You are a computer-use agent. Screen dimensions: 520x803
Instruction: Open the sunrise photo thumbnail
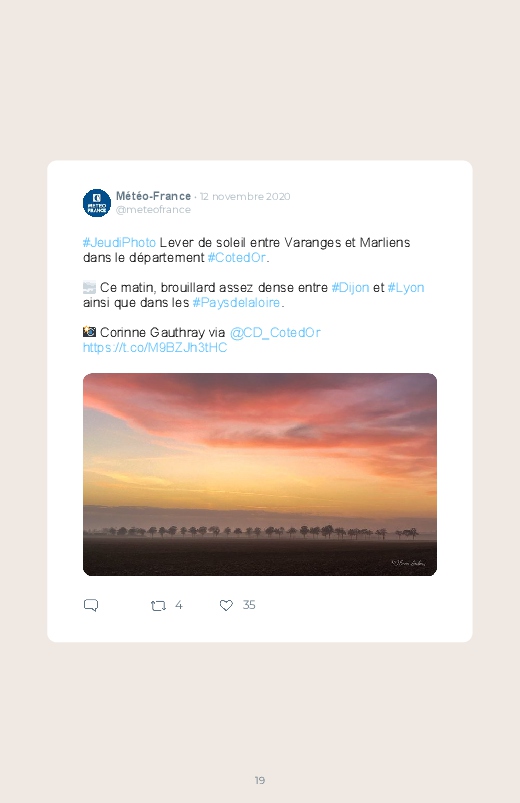coord(260,474)
